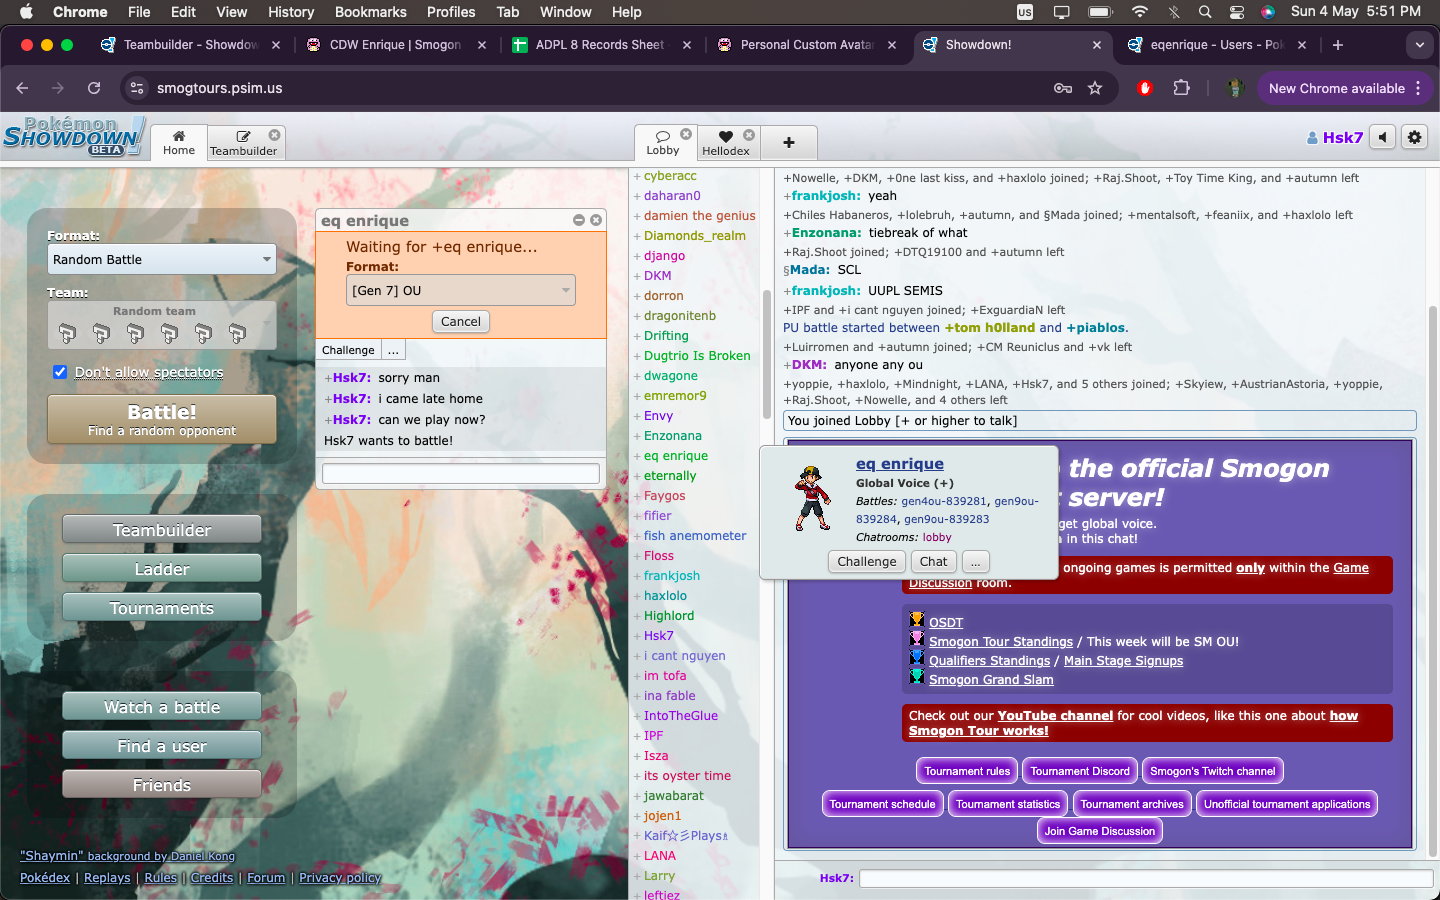Click the user list scrollbar
1440x900 pixels.
767,354
